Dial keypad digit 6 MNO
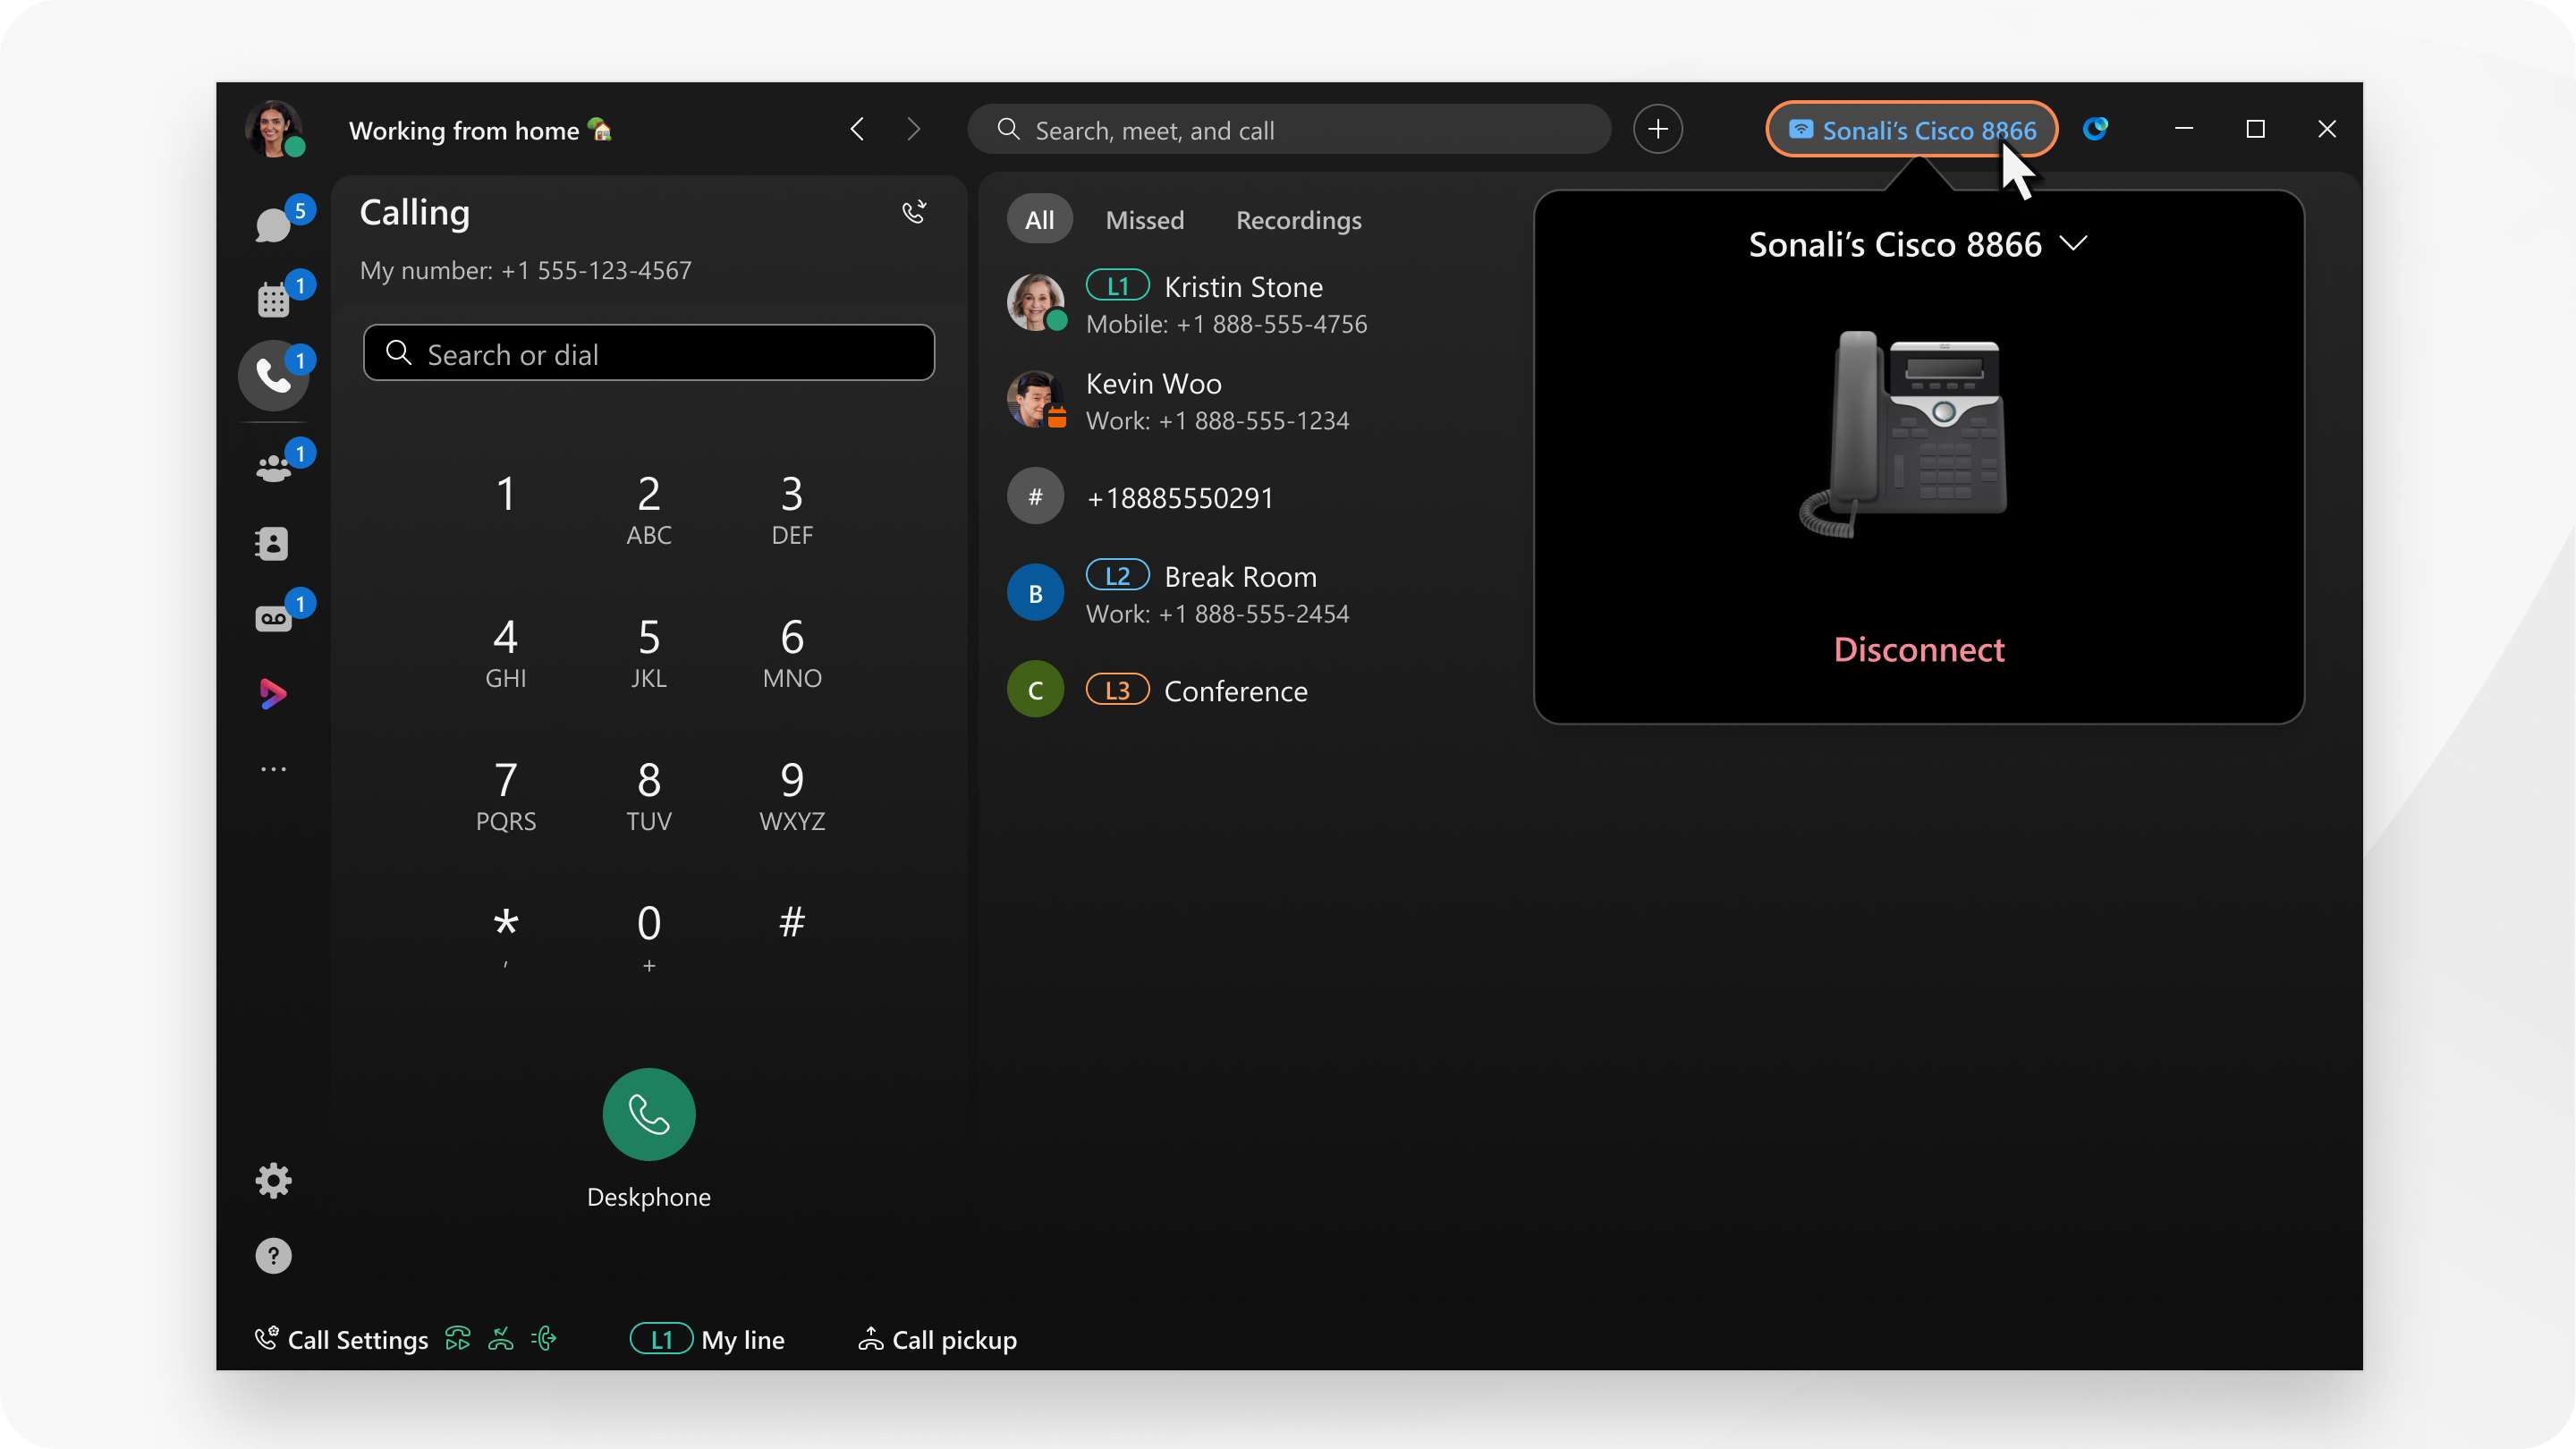 [x=792, y=652]
